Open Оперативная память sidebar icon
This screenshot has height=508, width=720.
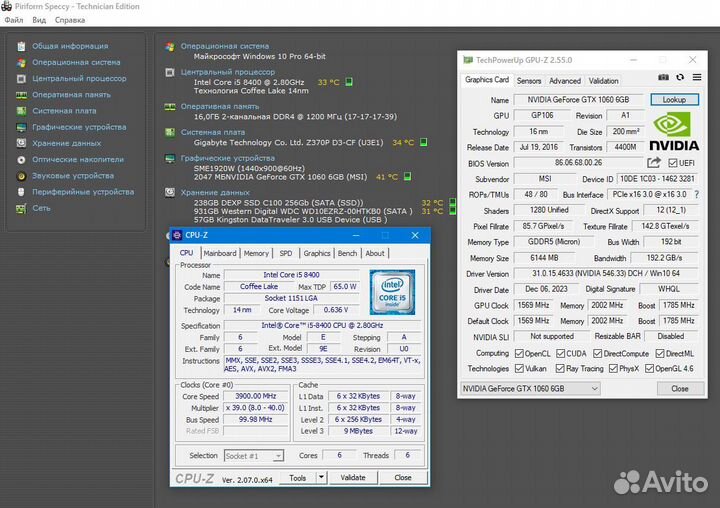tap(21, 95)
